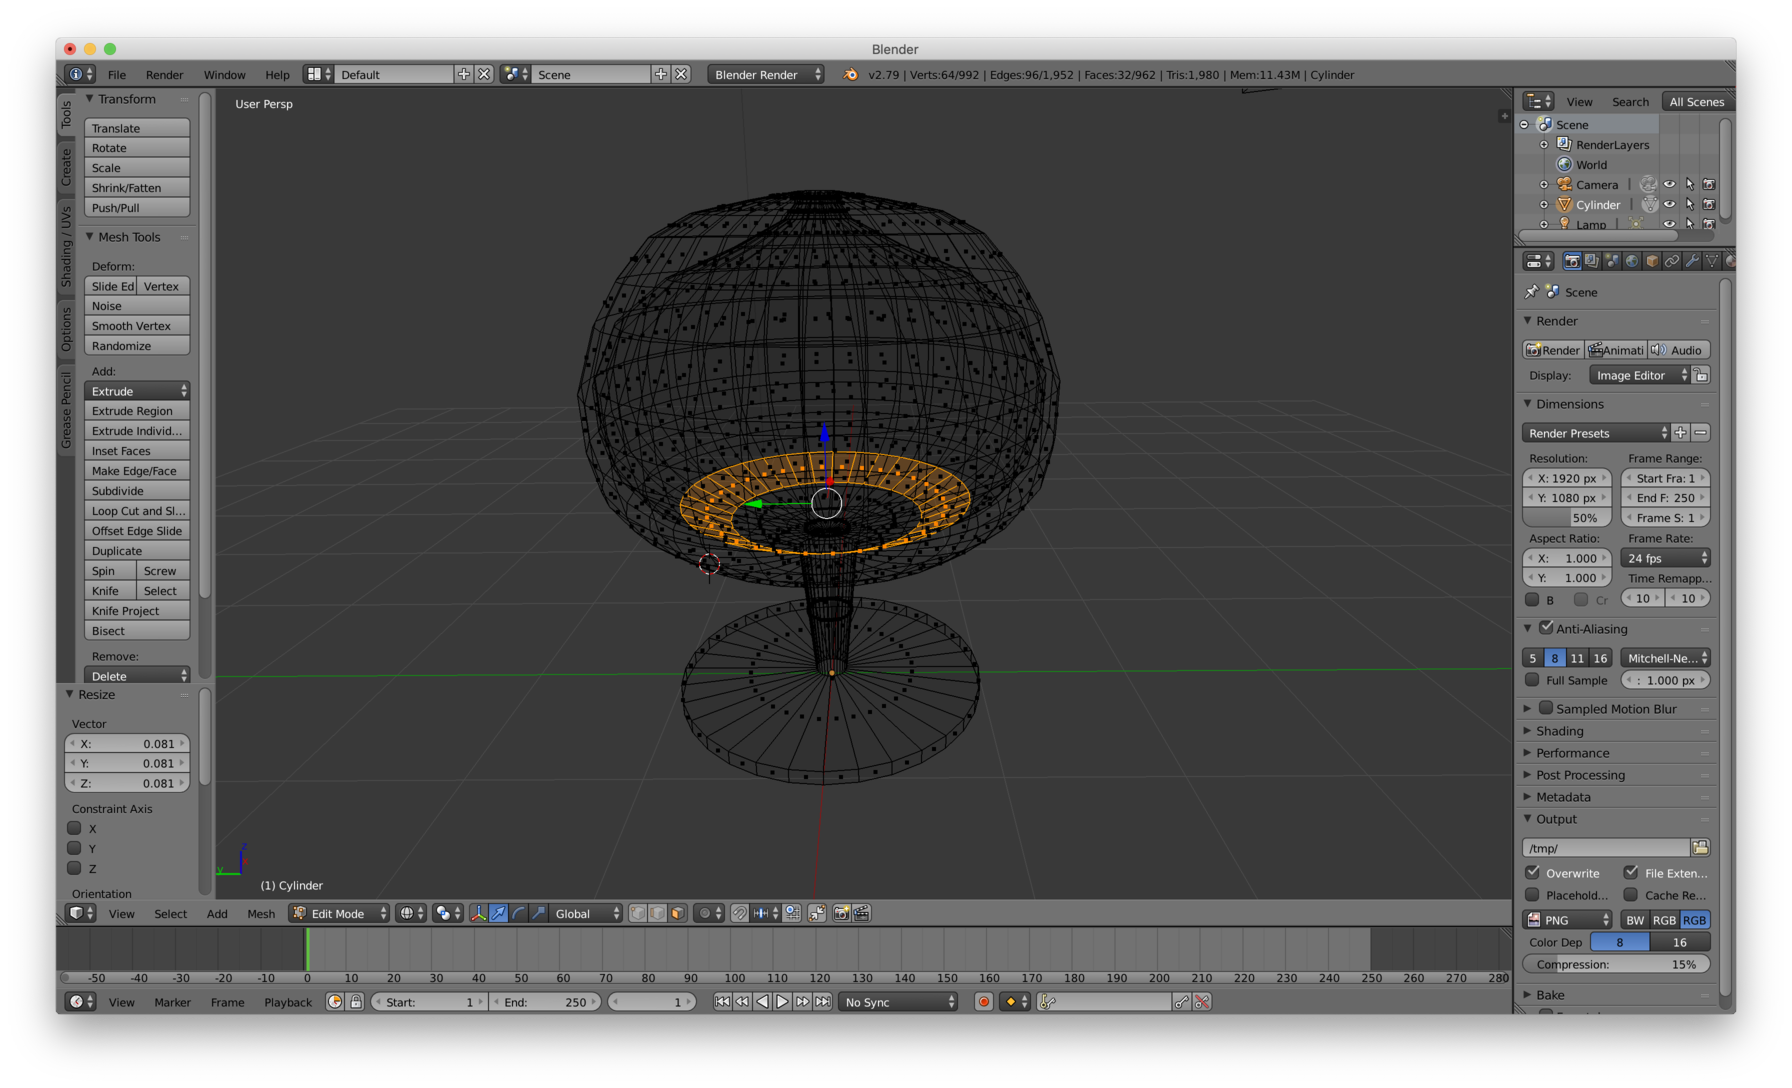This screenshot has height=1088, width=1792.
Task: Click the Loop Cut and Slide button
Action: tap(137, 511)
